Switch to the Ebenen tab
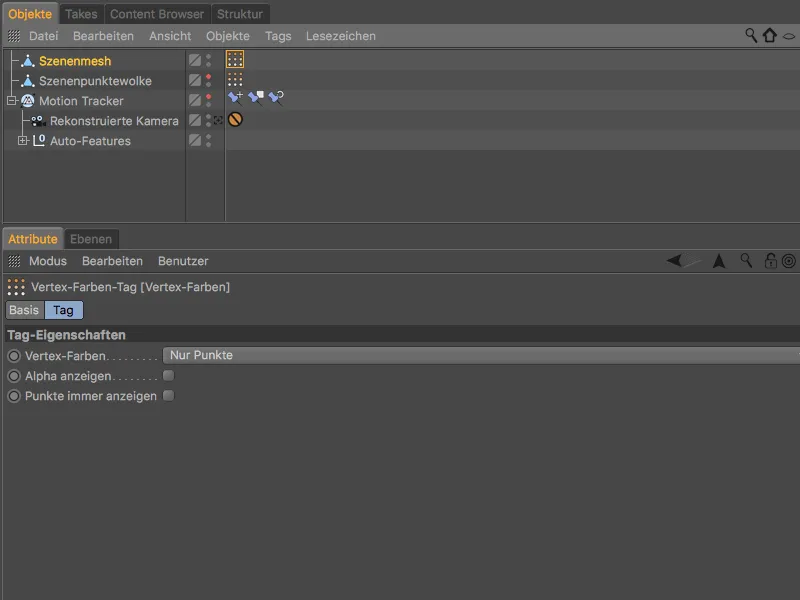800x600 pixels. 91,239
